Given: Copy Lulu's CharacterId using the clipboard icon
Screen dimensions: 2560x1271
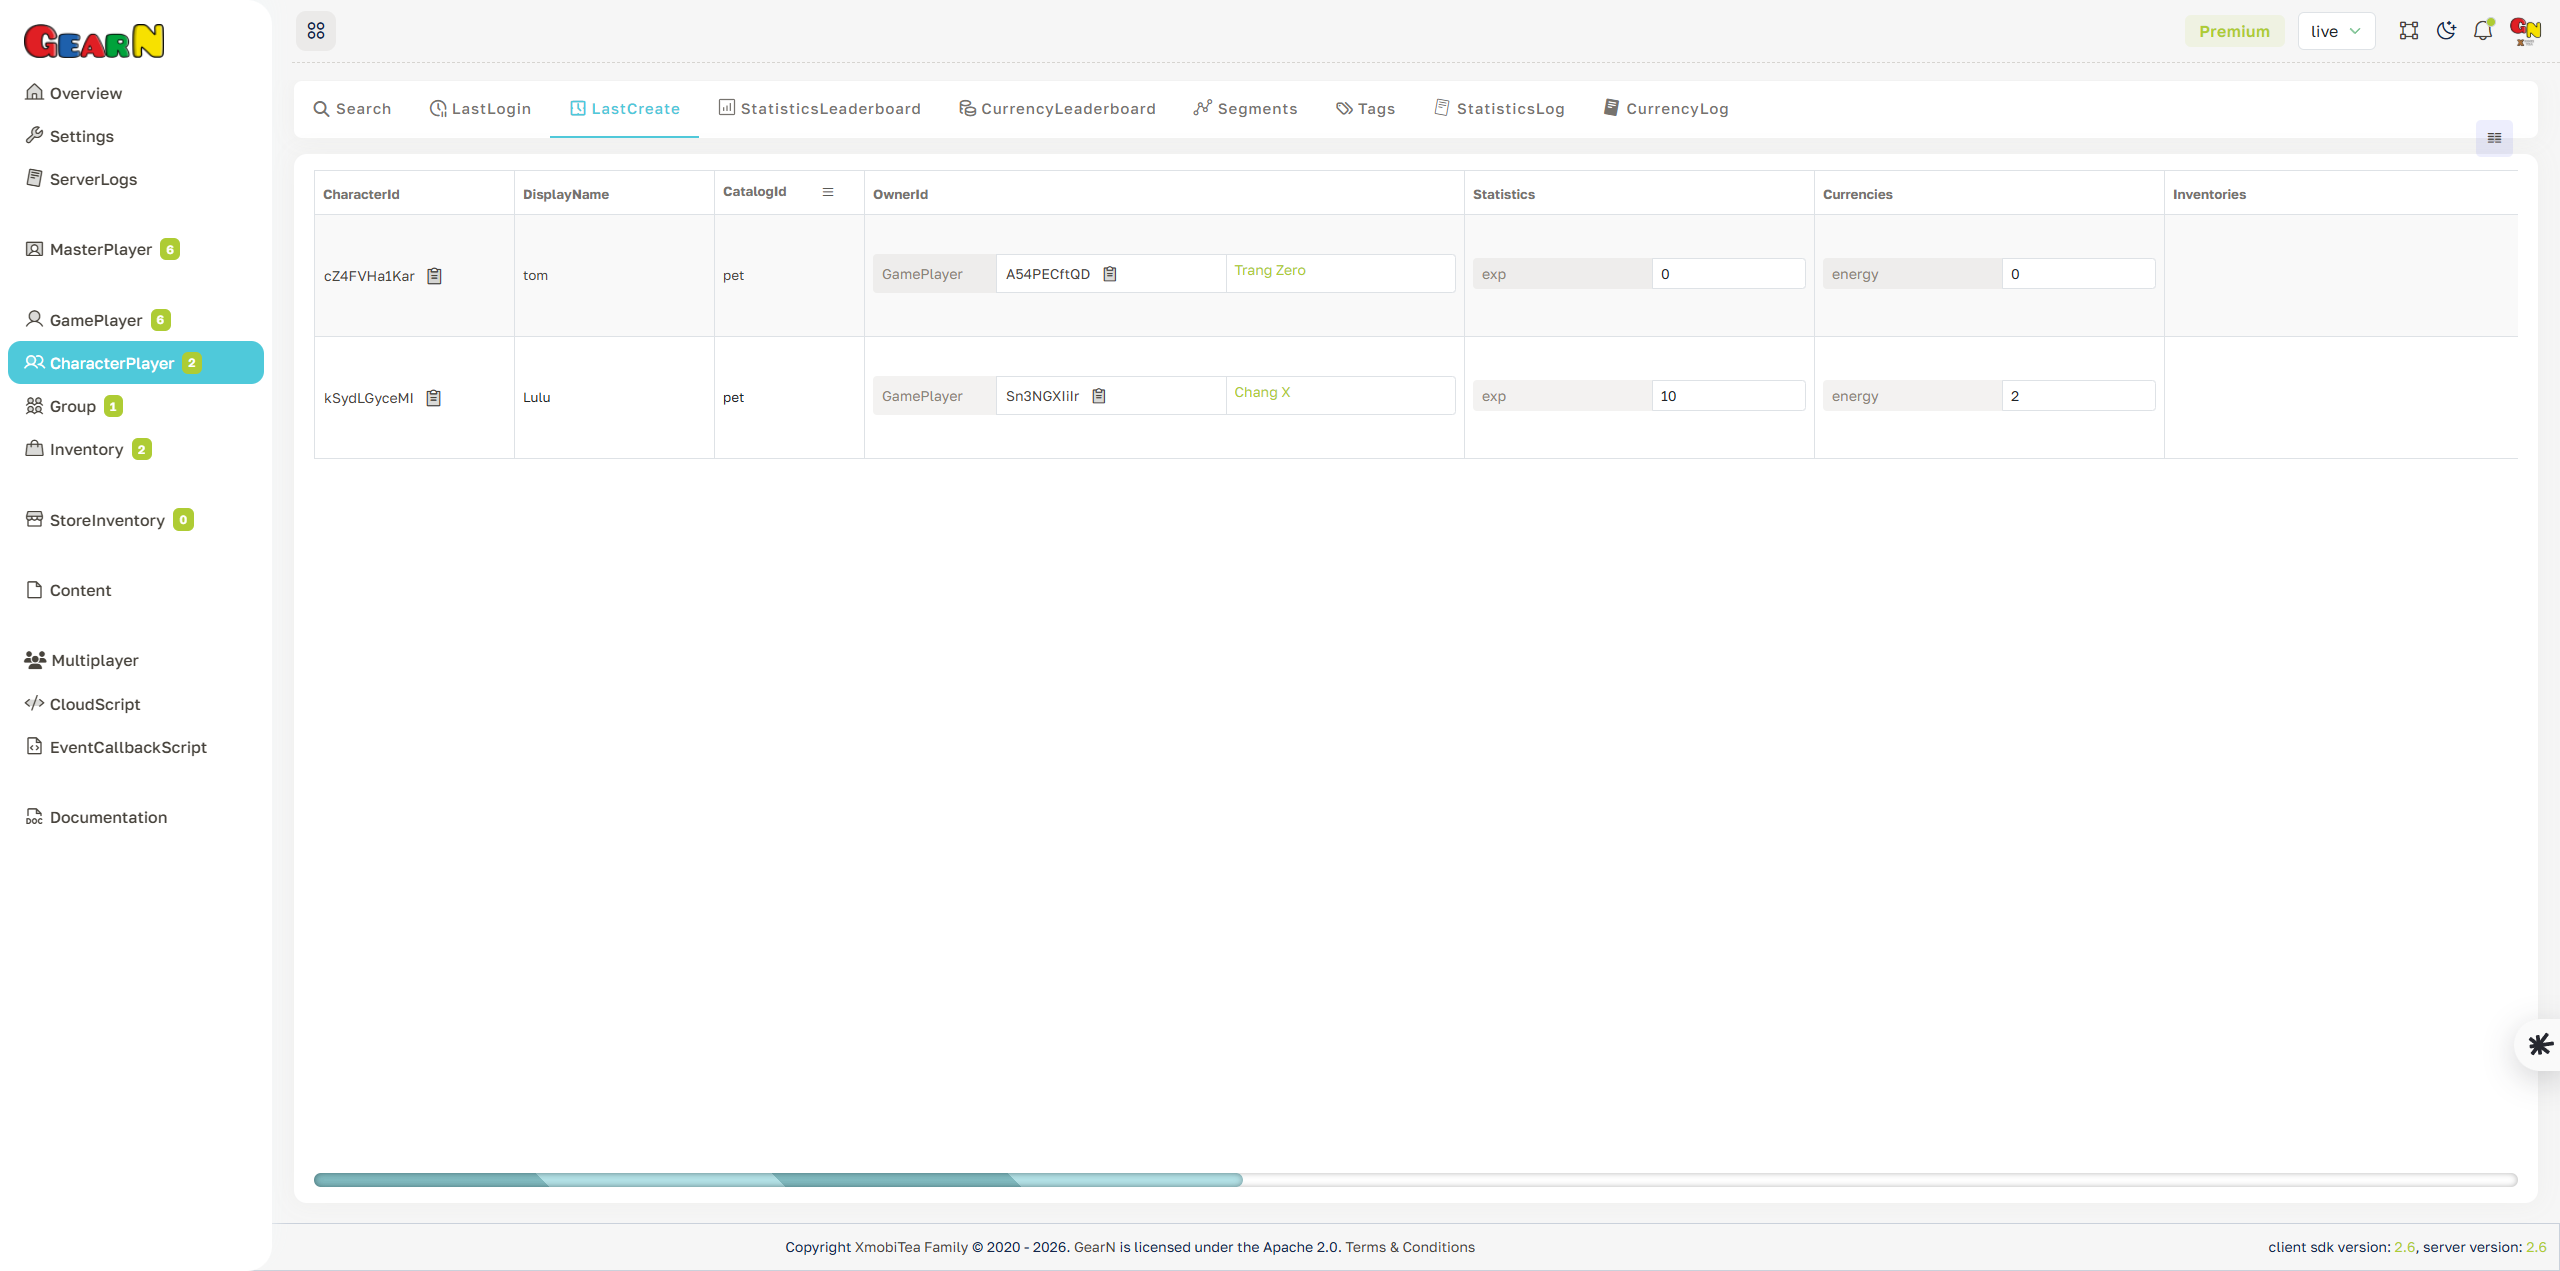Looking at the screenshot, I should tap(433, 397).
